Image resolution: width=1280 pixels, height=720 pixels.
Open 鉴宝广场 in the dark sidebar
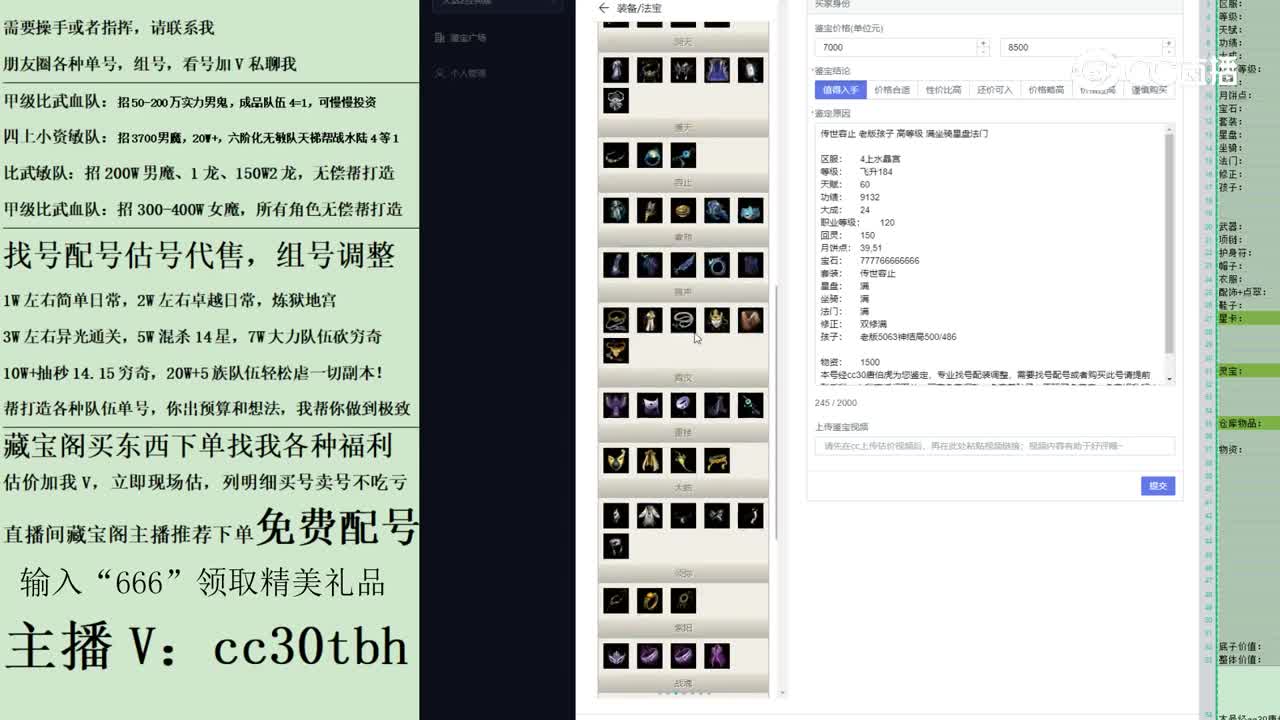click(x=461, y=38)
